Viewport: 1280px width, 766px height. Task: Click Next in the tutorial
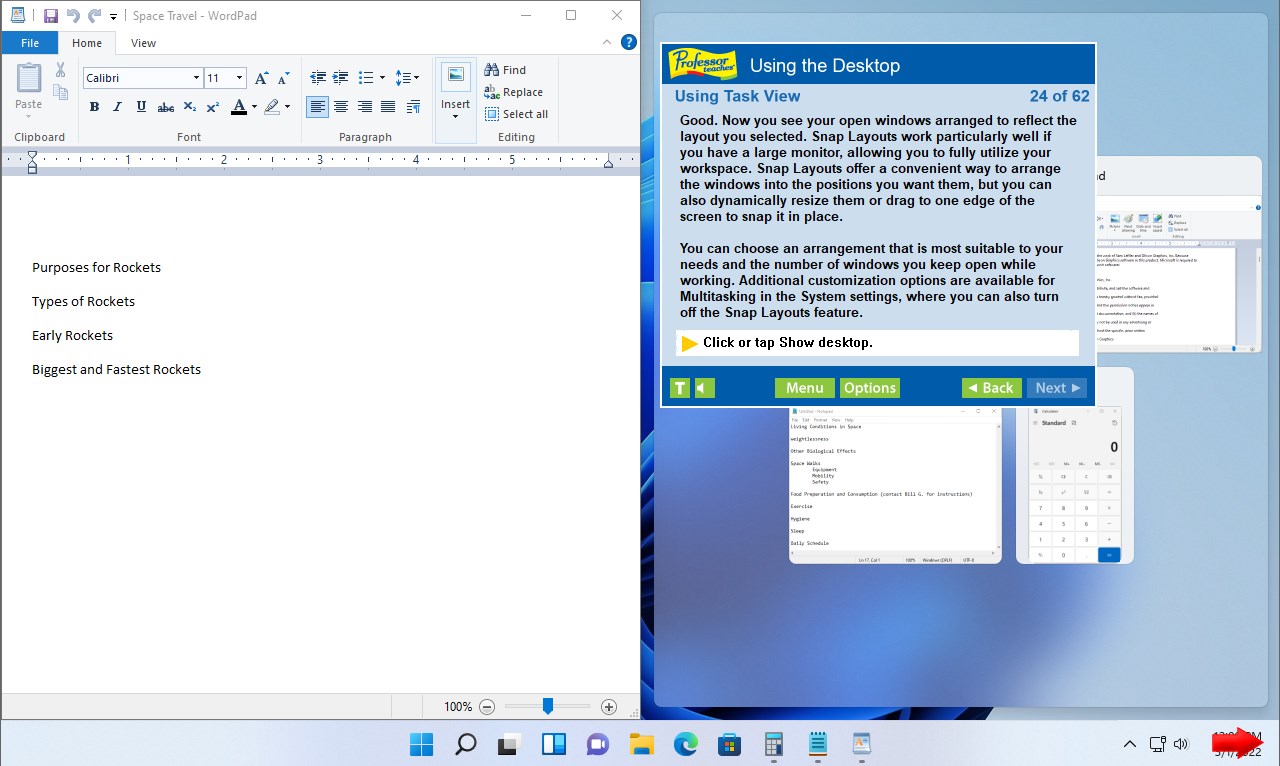pyautogui.click(x=1057, y=388)
